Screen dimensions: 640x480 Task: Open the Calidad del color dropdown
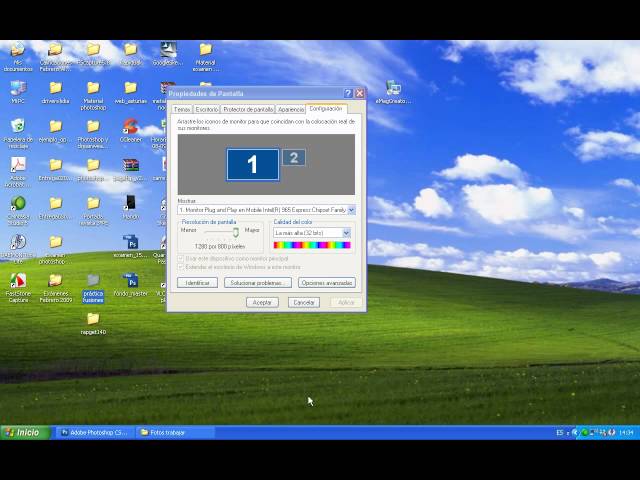[x=346, y=233]
